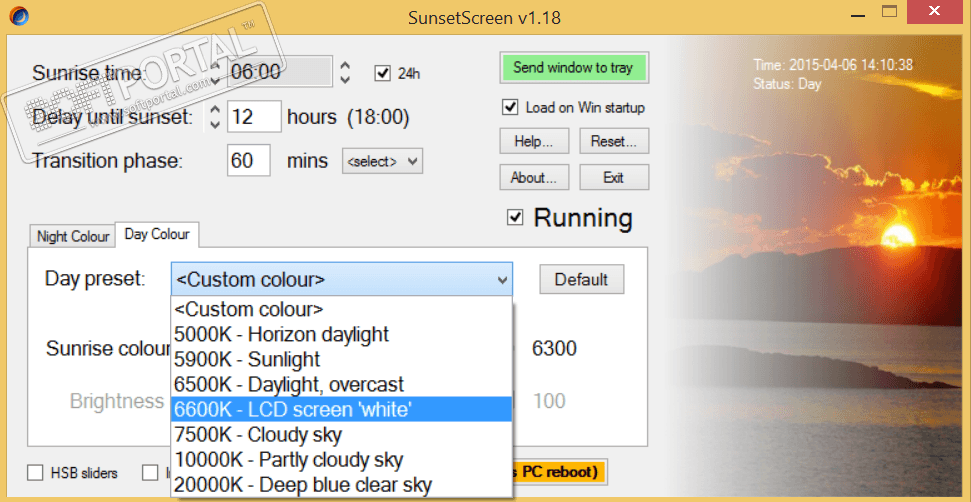Choose <Custom colour> from the preset list
971x502 pixels.
[342, 309]
